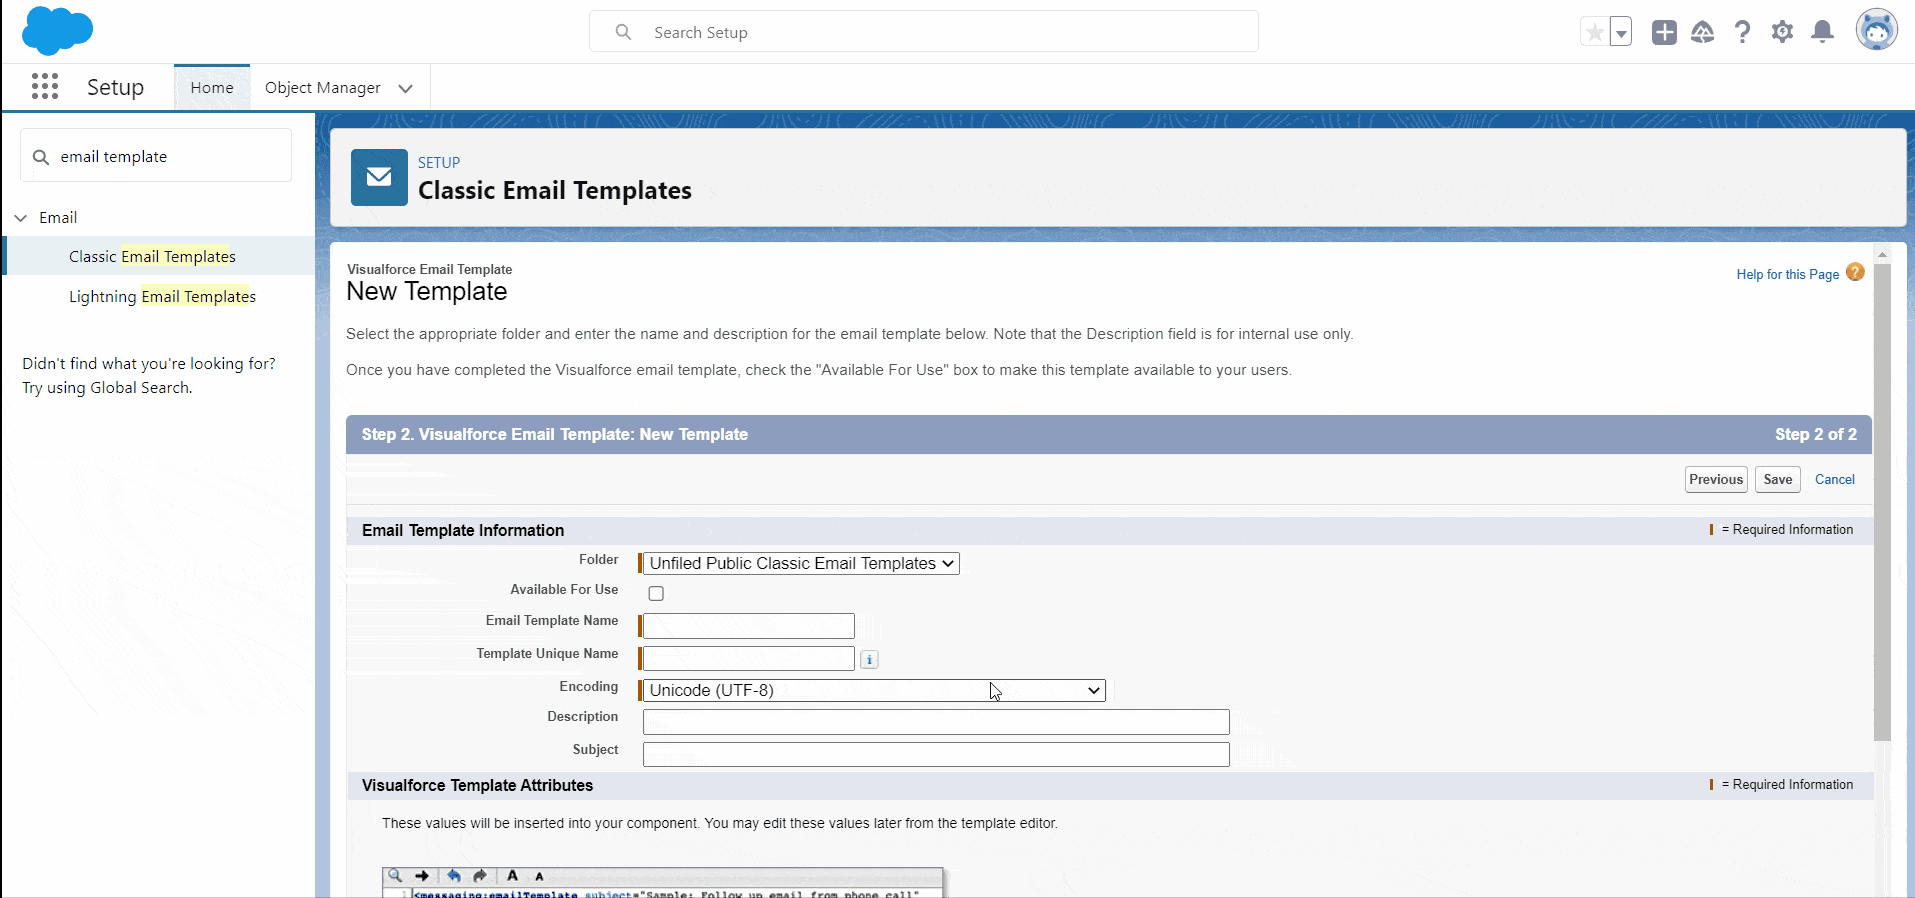Click the undo icon in the code editor
Viewport: 1915px width, 898px height.
pyautogui.click(x=454, y=876)
